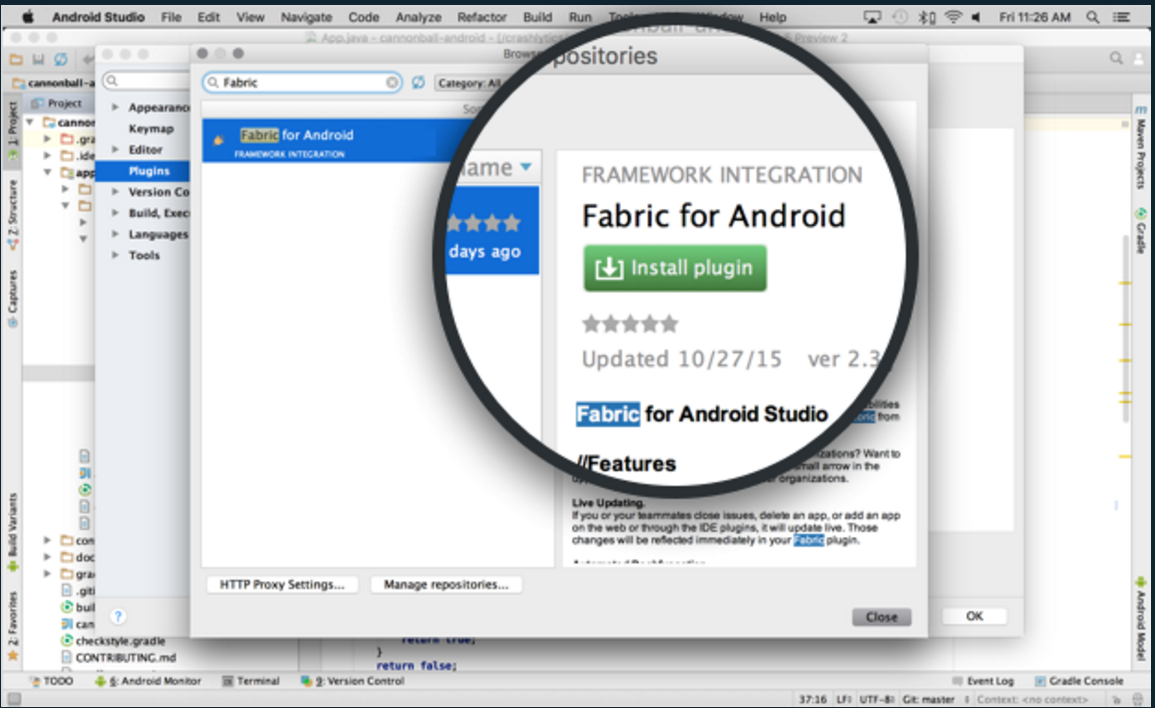
Task: Expand Build, Execution settings section
Action: click(x=116, y=213)
